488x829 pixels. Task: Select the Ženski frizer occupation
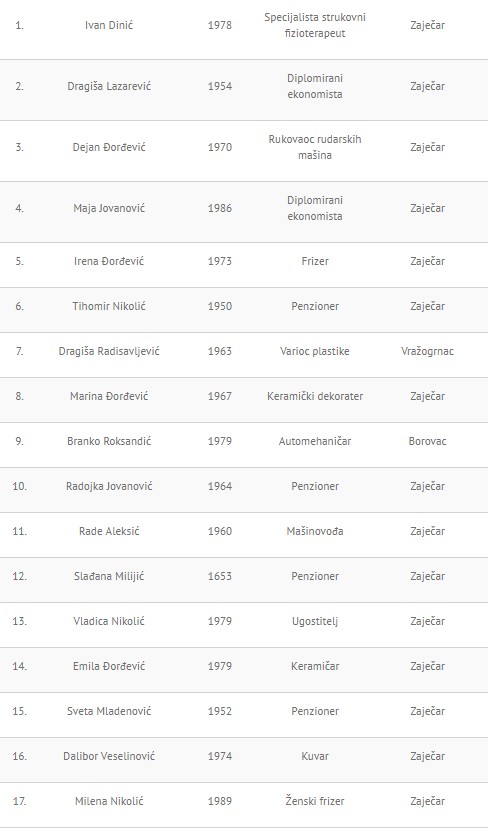315,801
